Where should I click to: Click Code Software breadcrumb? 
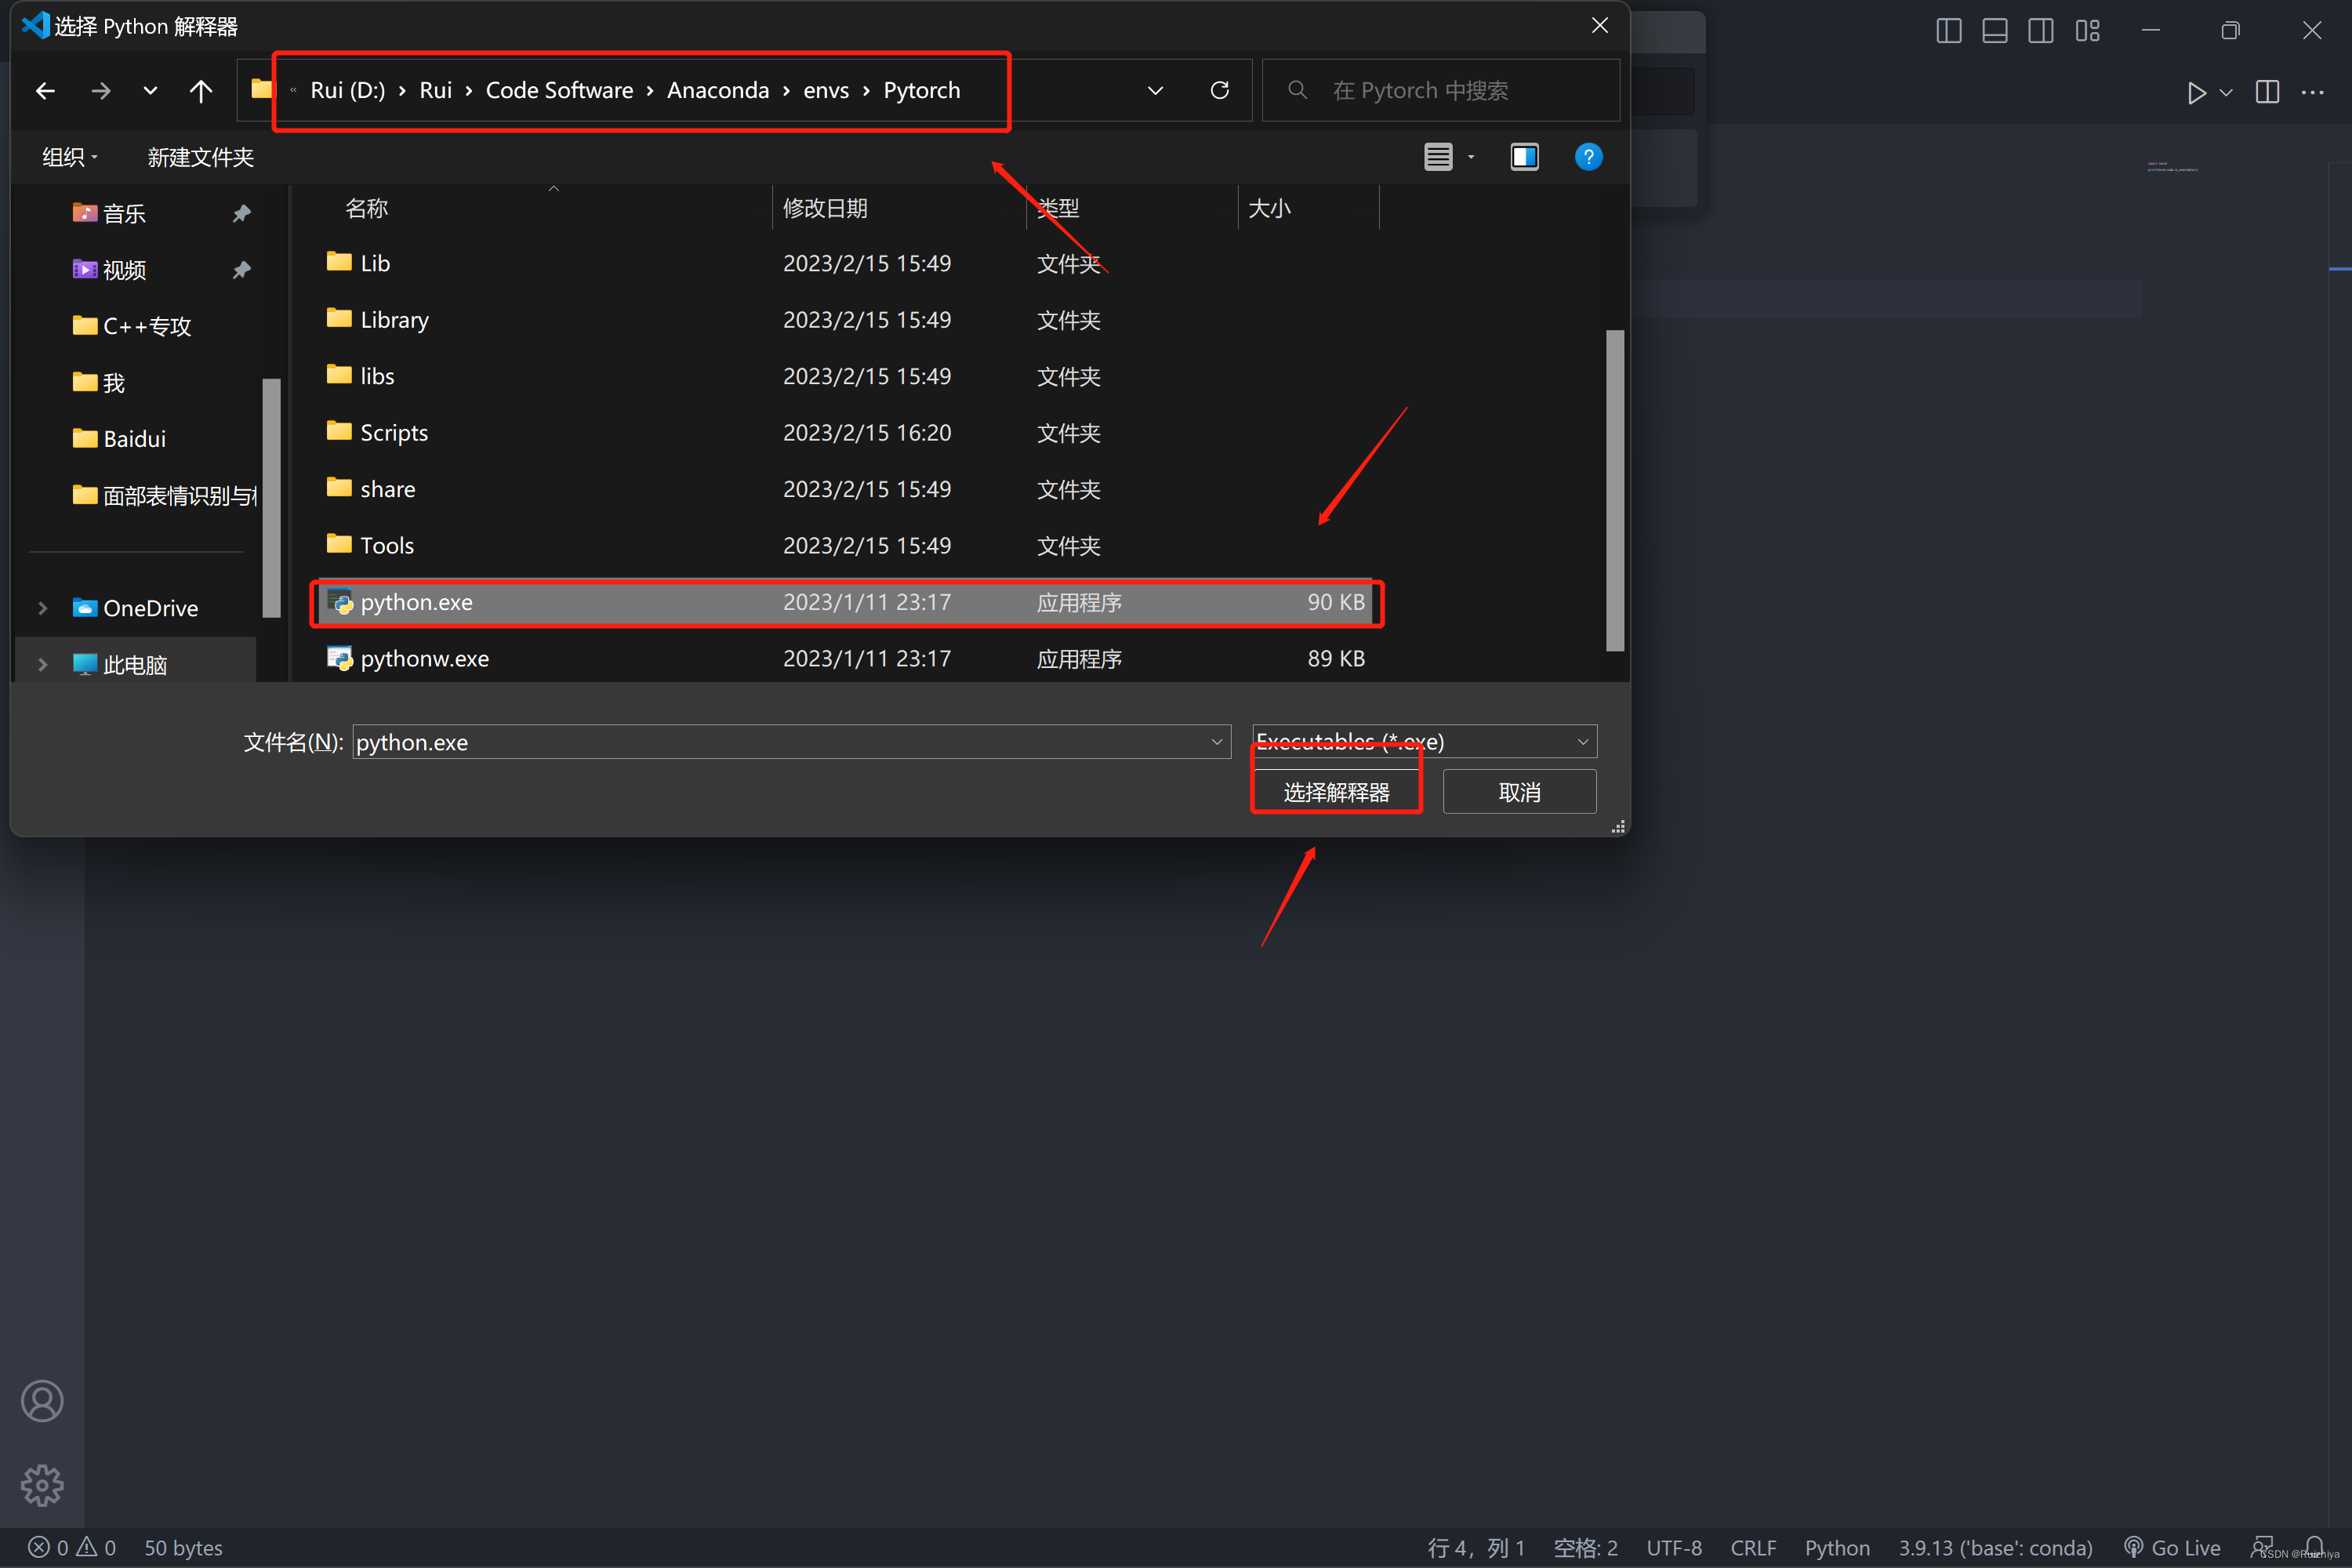click(559, 91)
